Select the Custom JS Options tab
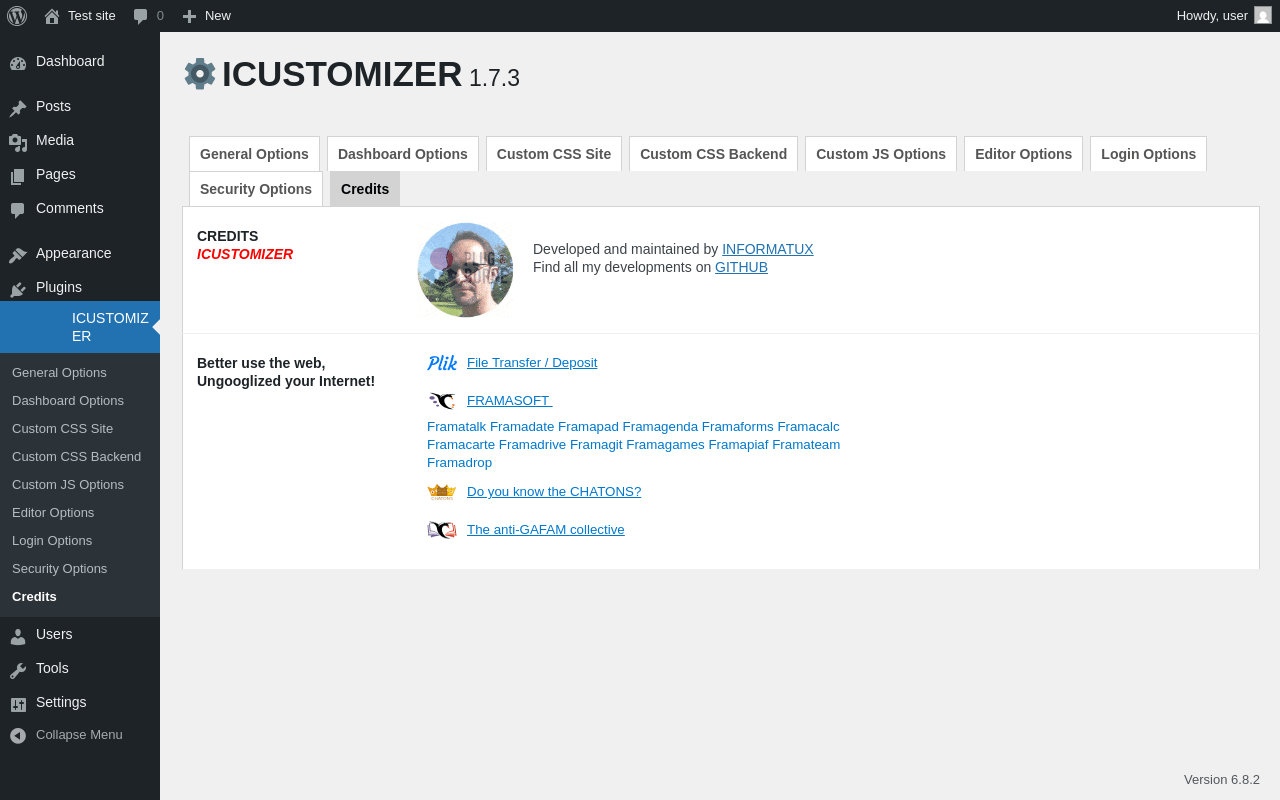The width and height of the screenshot is (1280, 800). 881,154
